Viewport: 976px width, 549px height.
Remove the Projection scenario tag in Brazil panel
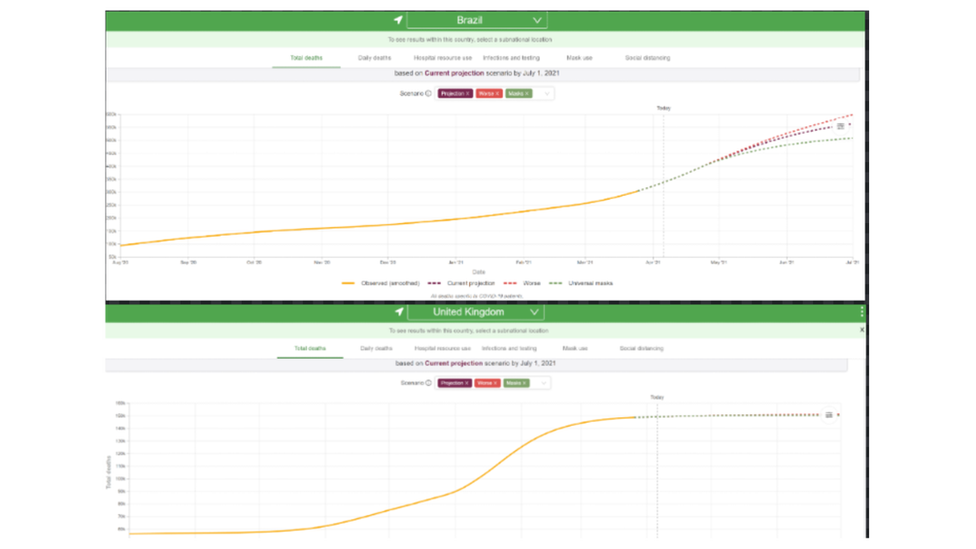pyautogui.click(x=468, y=93)
